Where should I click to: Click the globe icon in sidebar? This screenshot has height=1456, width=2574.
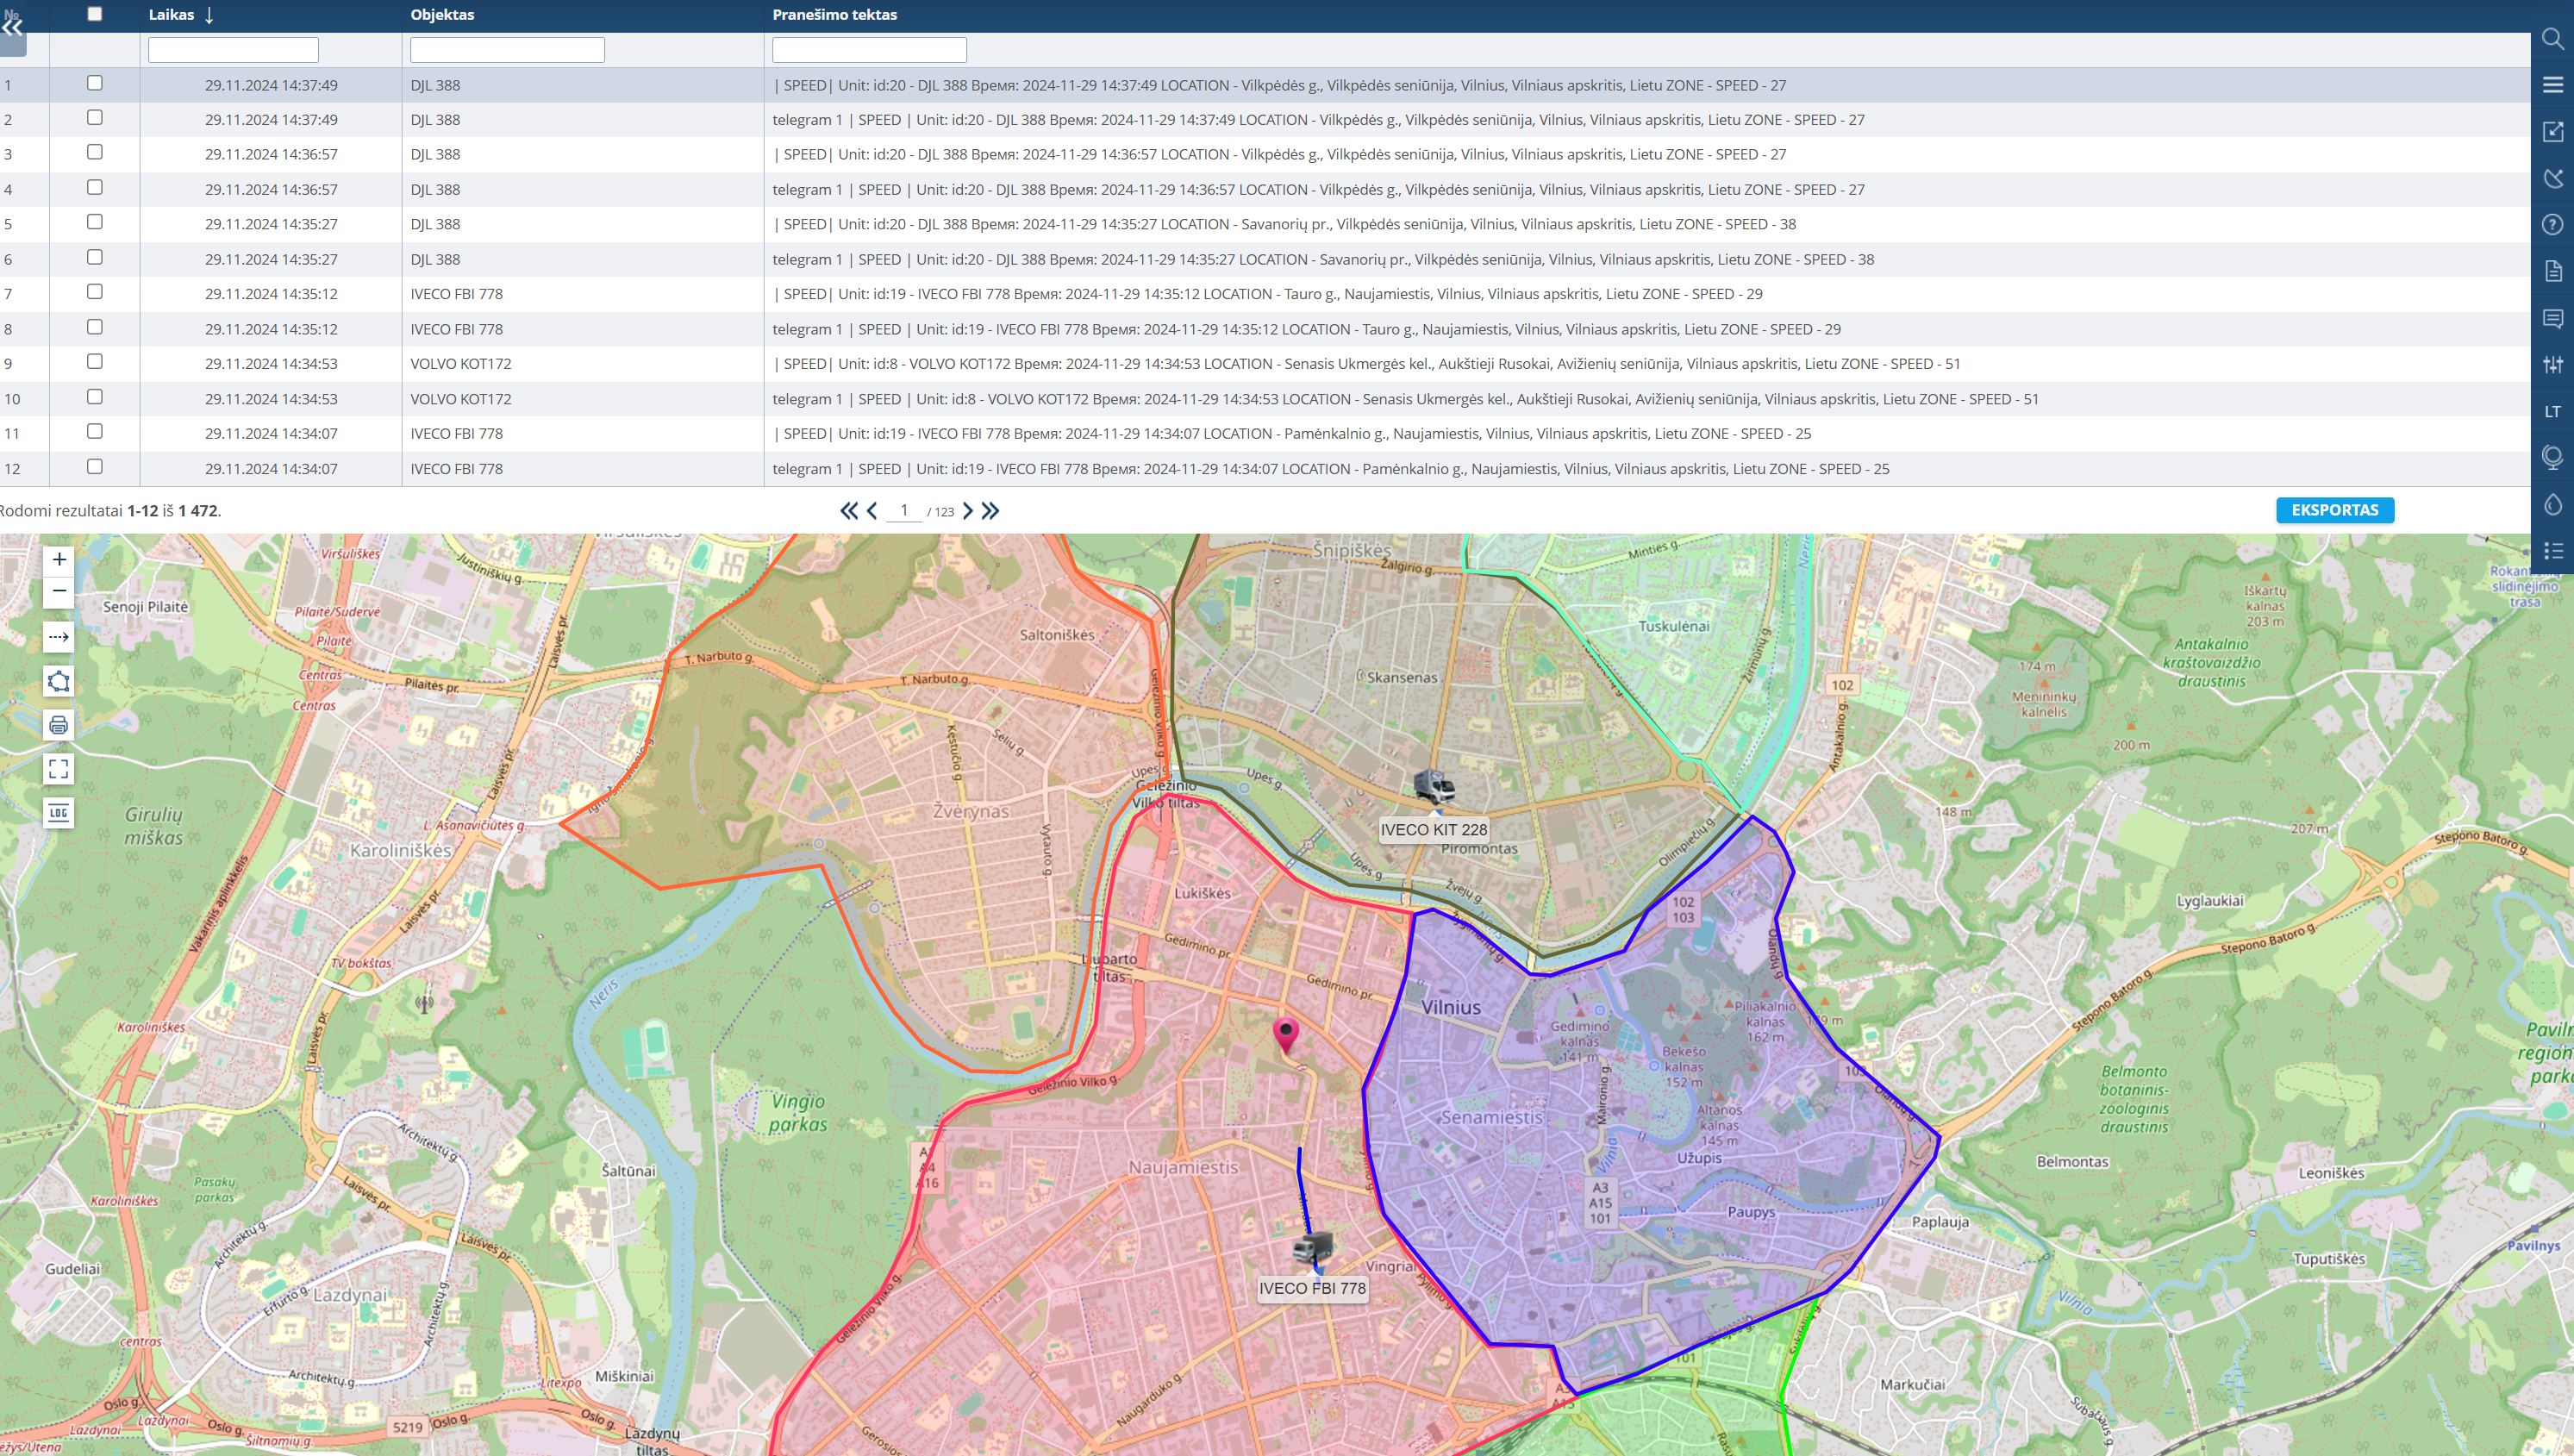[2552, 457]
